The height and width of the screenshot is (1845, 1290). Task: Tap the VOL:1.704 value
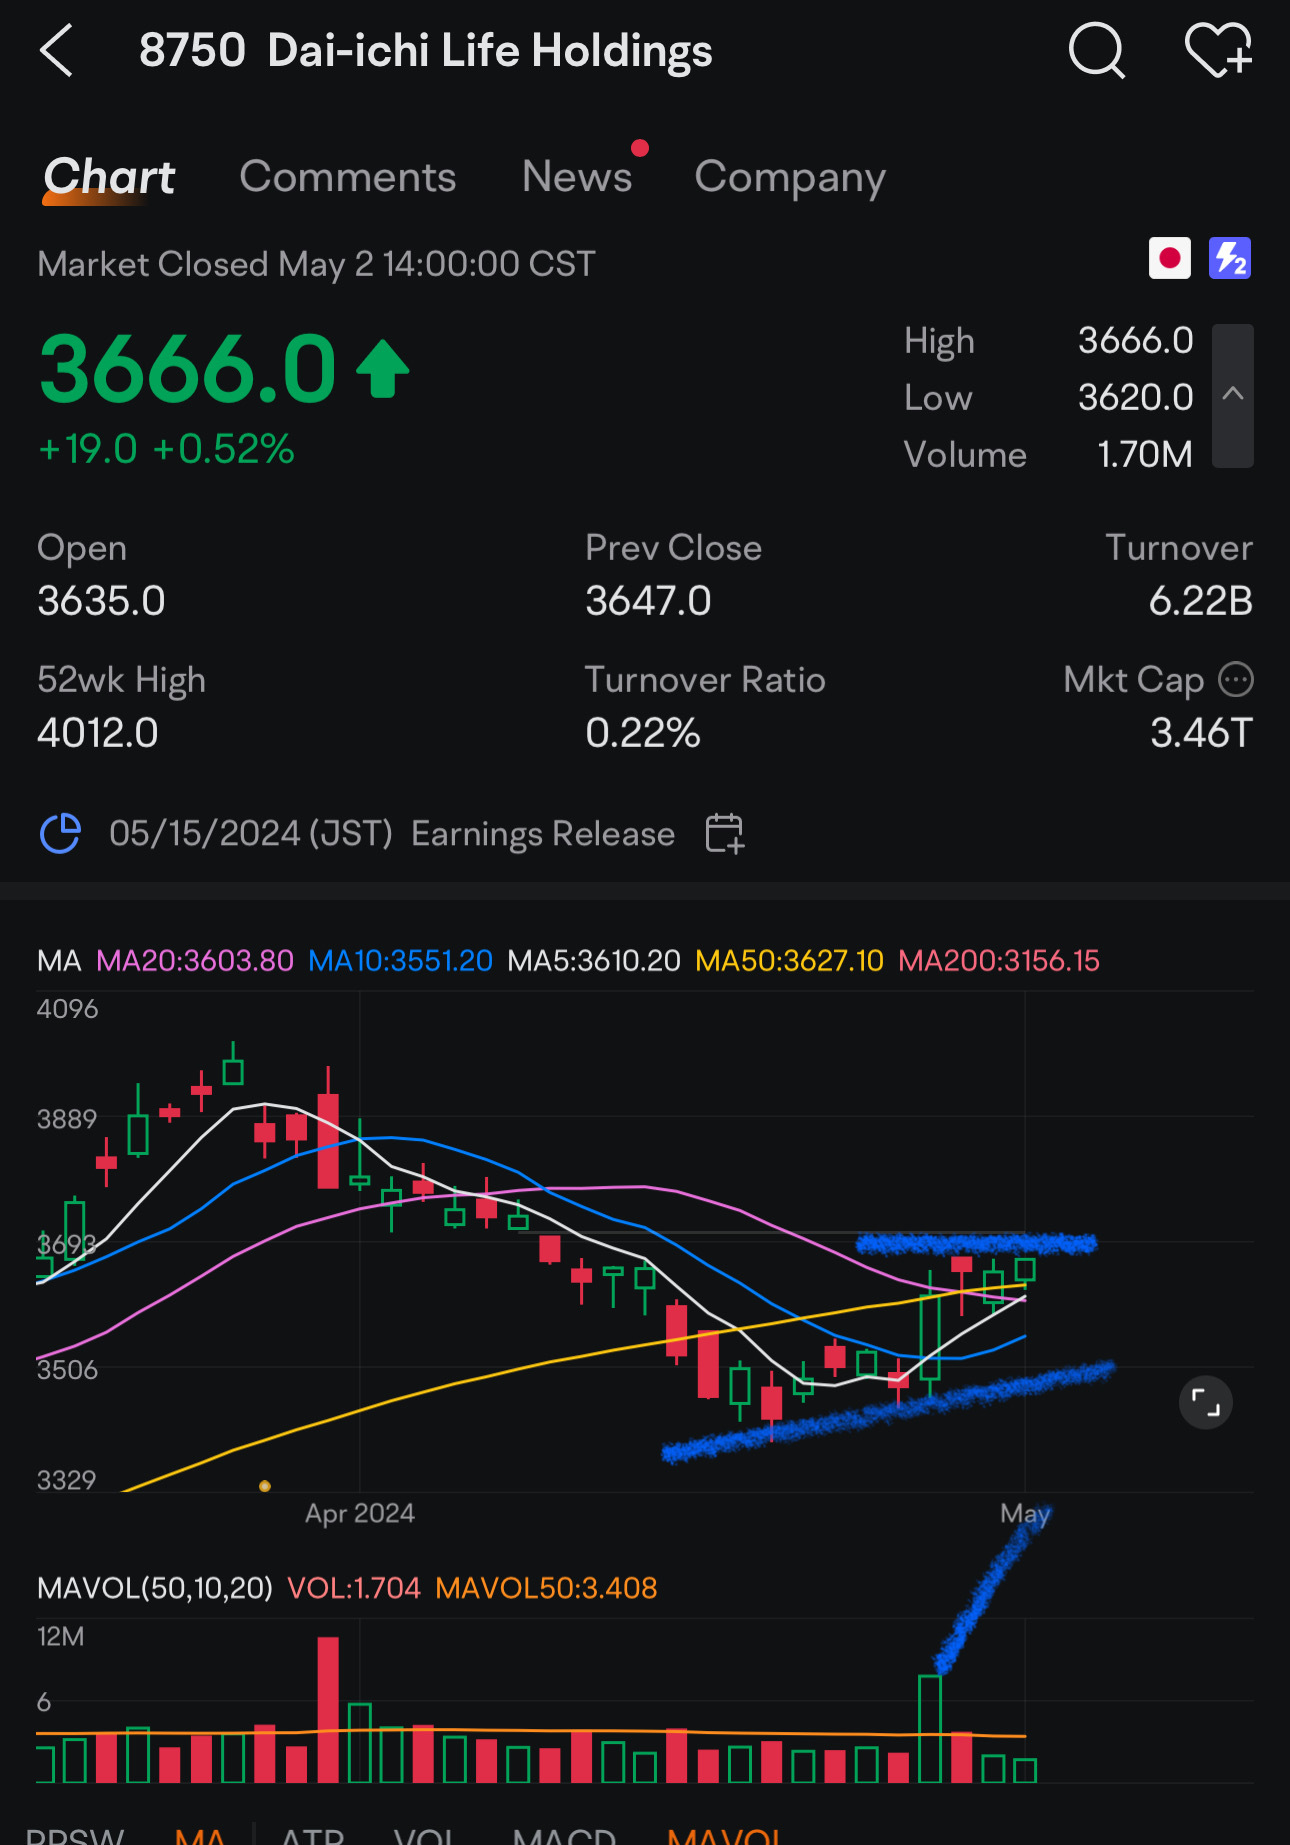354,1588
